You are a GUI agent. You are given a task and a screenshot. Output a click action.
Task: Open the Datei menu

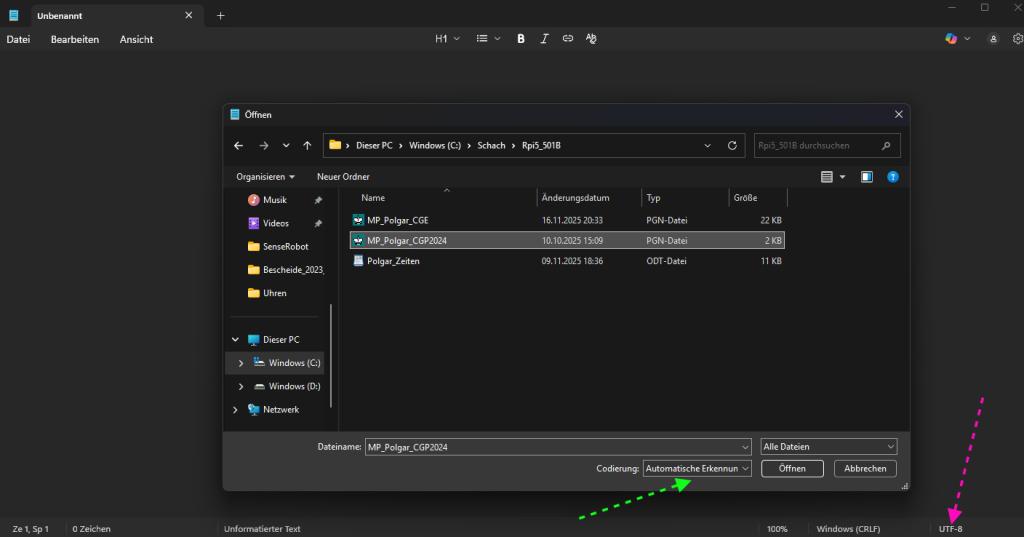(18, 39)
